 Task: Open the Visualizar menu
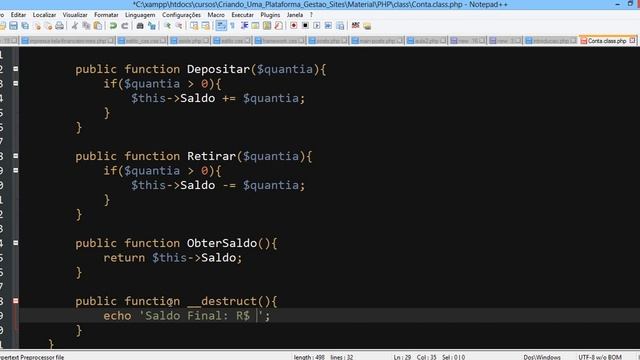pyautogui.click(x=75, y=15)
